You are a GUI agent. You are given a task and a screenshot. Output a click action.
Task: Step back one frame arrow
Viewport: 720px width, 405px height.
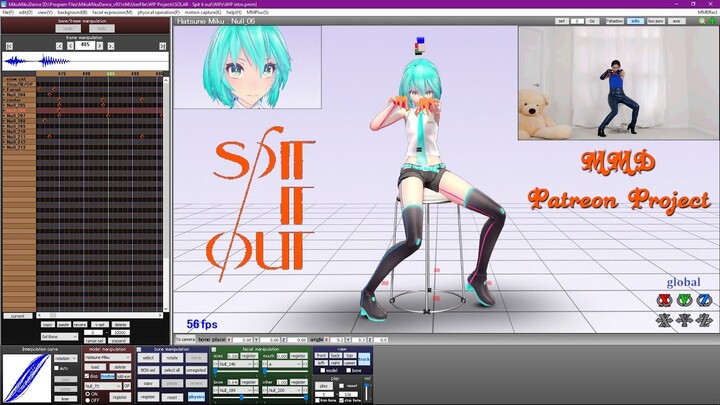pyautogui.click(x=70, y=46)
